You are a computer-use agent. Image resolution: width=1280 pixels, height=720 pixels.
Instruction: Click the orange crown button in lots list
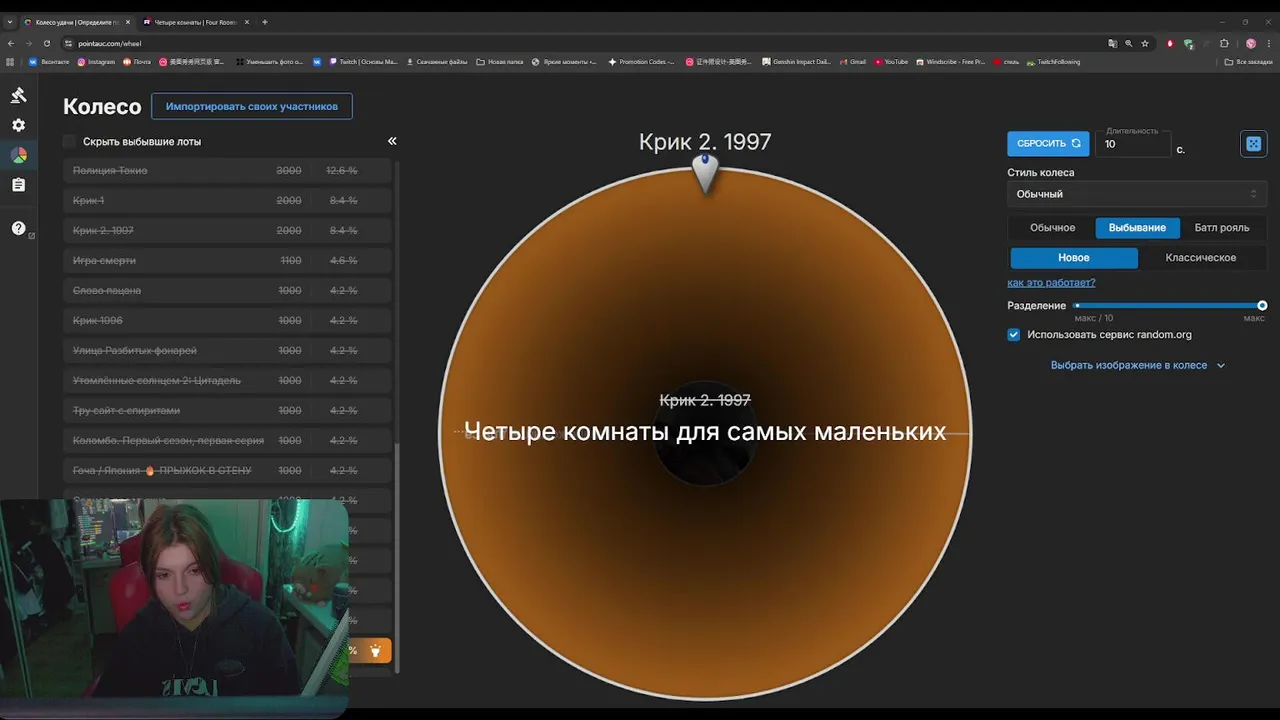coord(375,651)
